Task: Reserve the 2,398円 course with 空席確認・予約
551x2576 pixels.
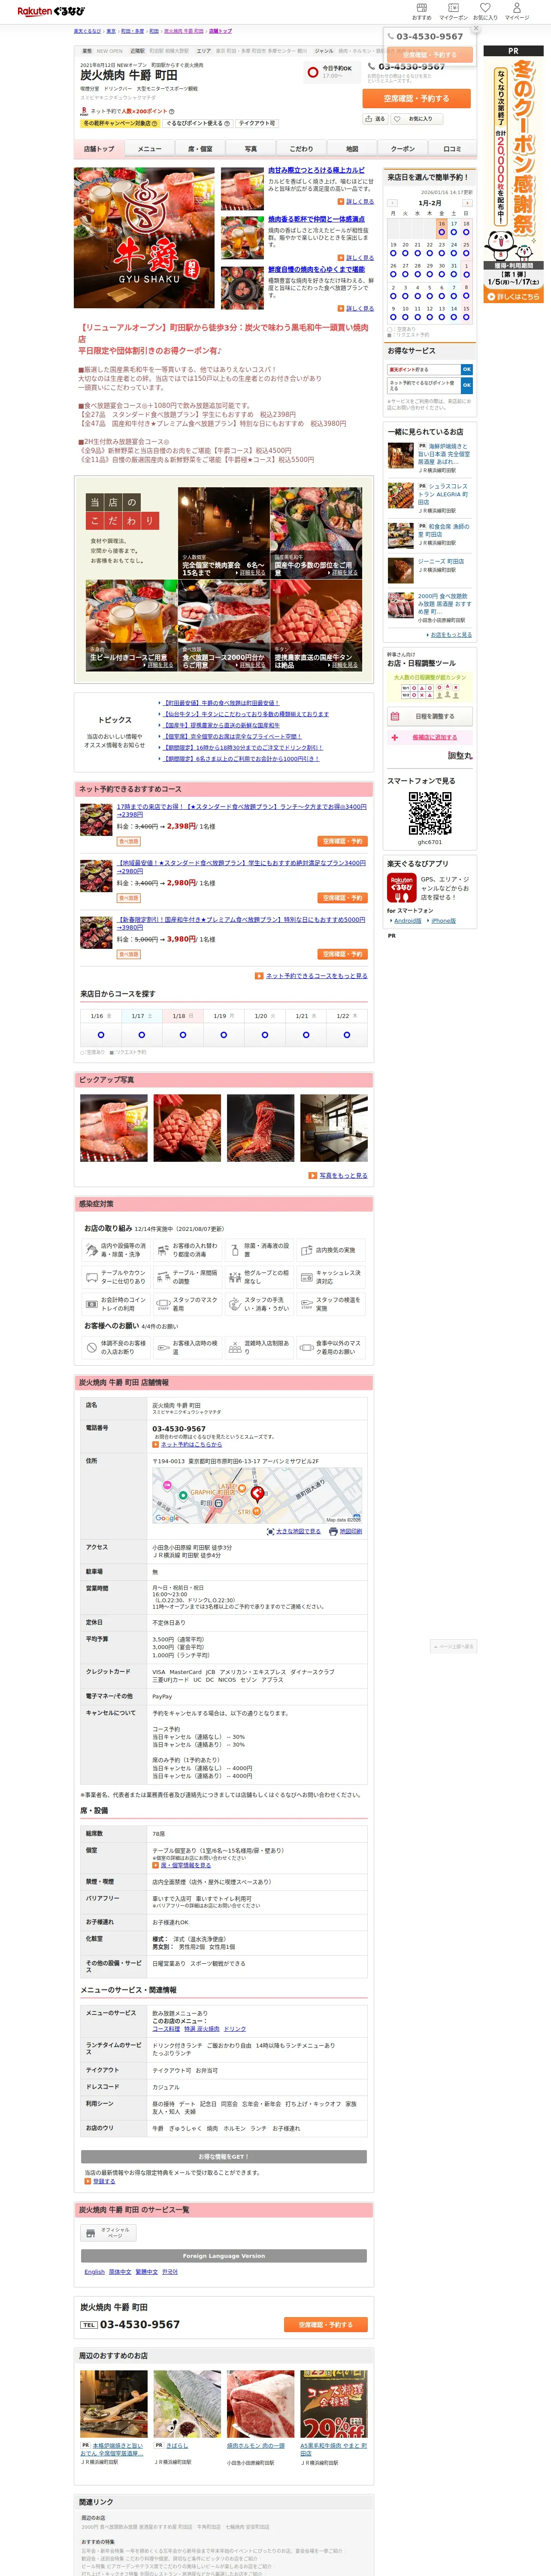Action: pos(343,842)
